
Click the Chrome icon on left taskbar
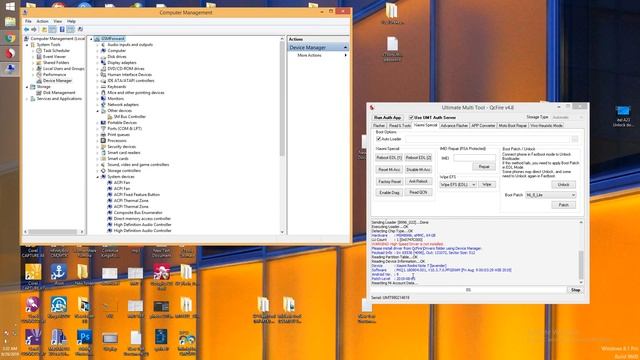pos(10,38)
